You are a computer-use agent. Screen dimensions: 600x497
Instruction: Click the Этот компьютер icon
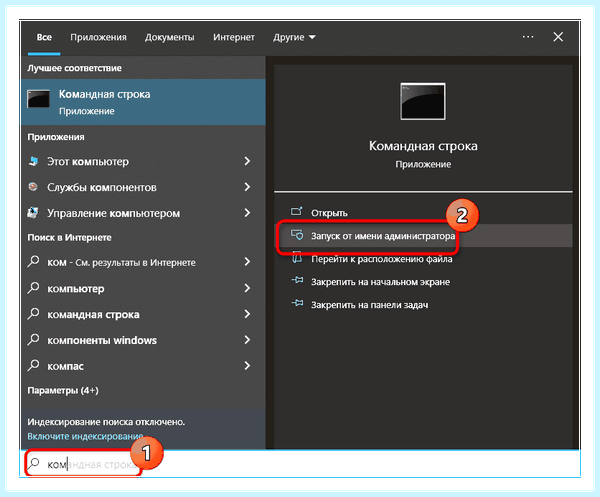33,161
